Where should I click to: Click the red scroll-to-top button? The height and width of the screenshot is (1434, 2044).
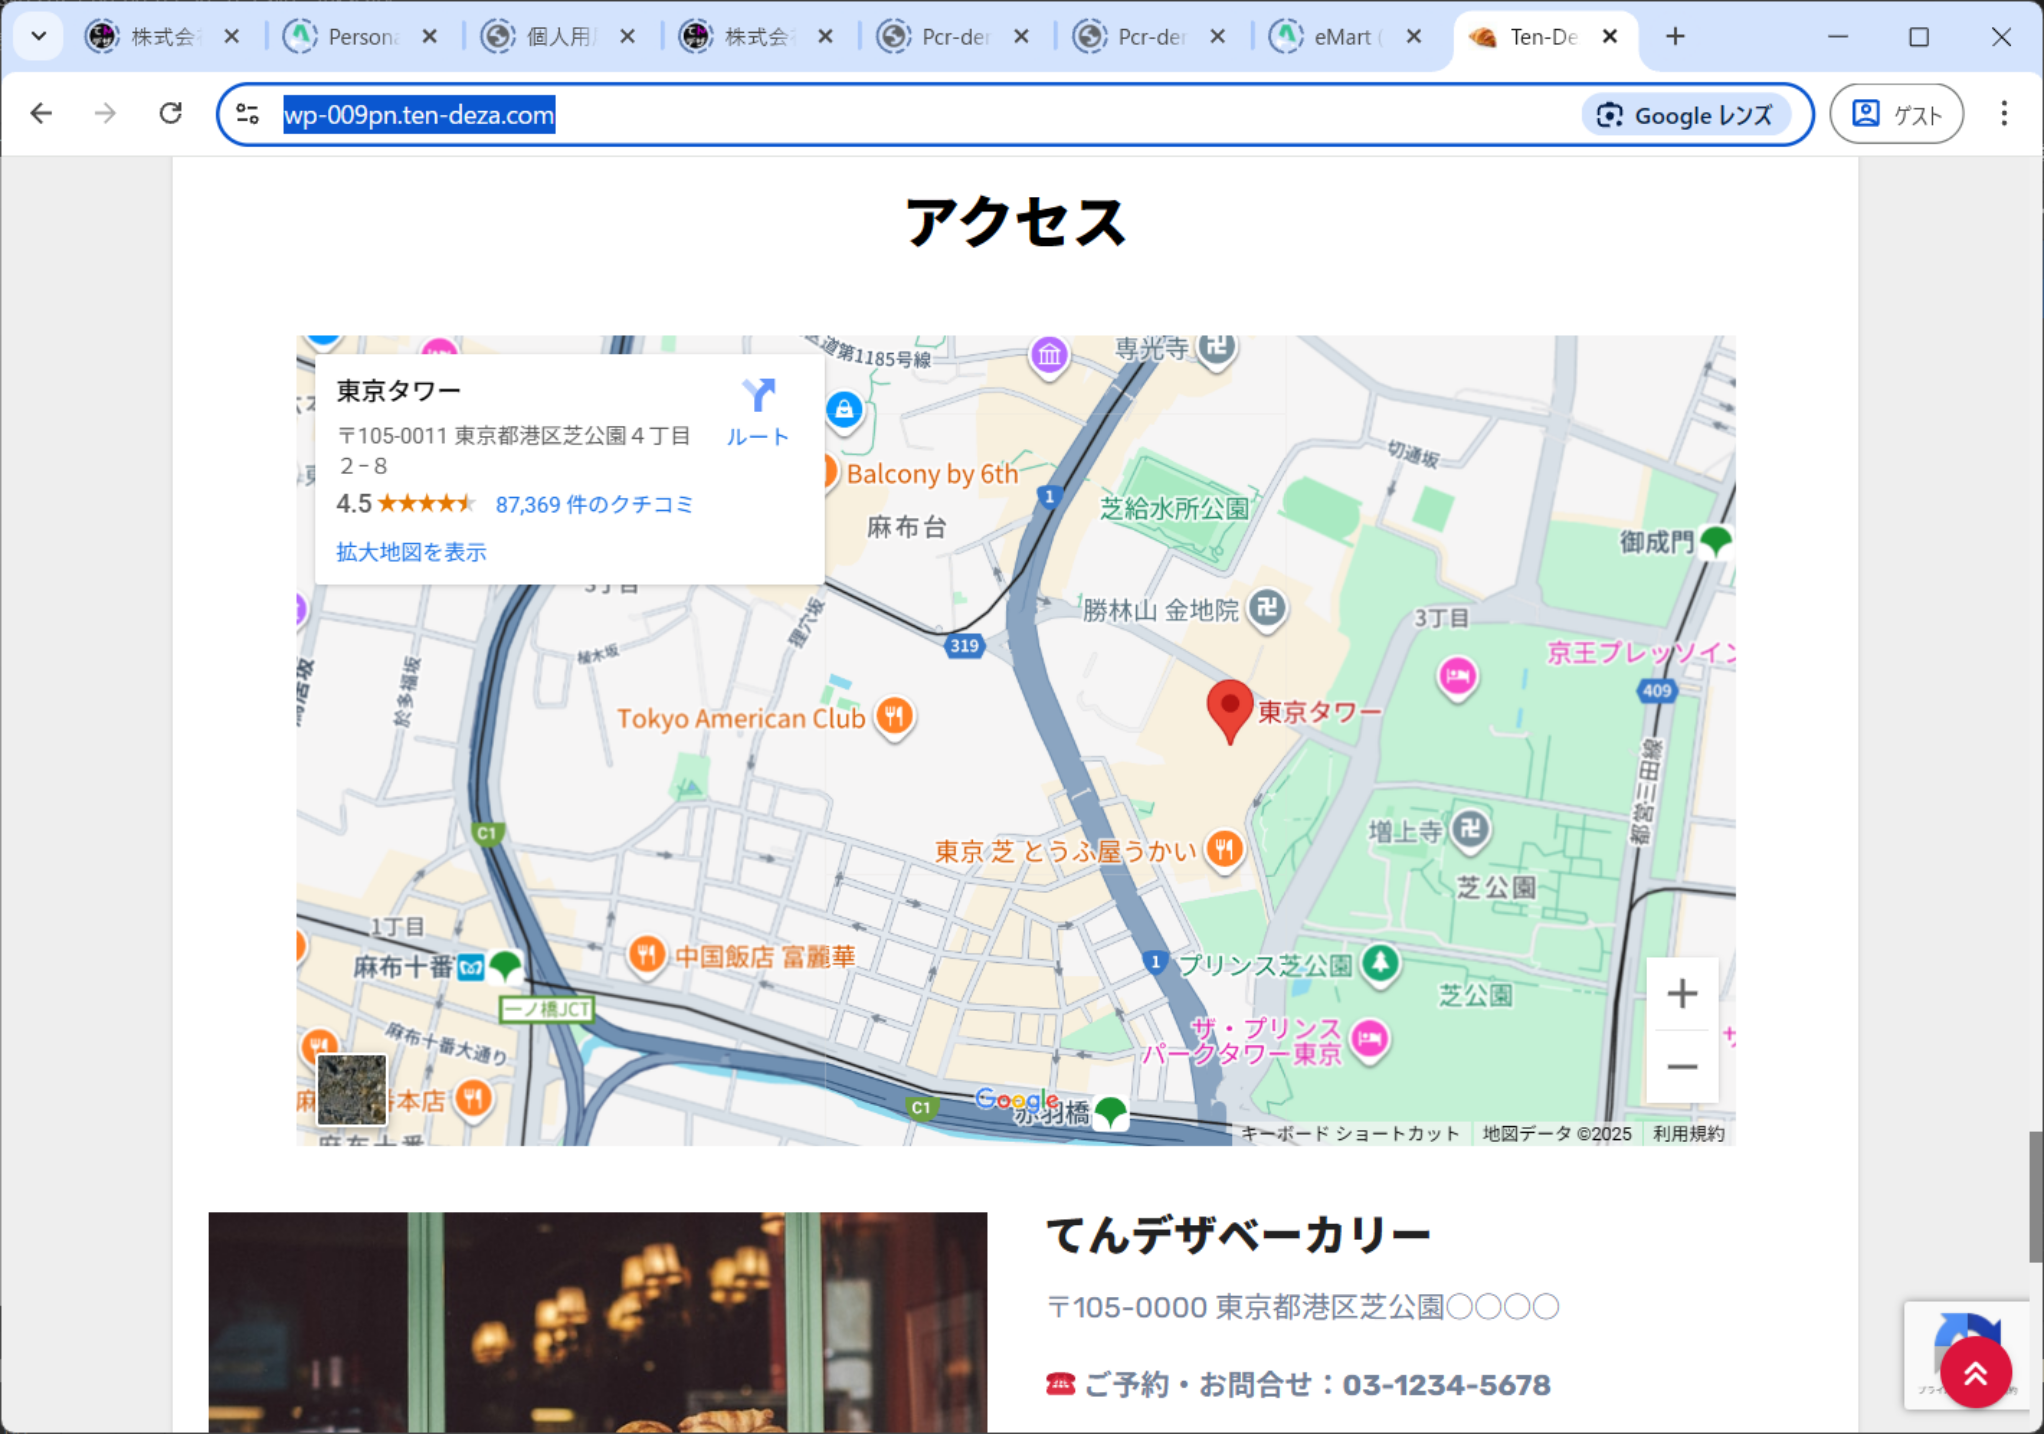[x=1975, y=1373]
